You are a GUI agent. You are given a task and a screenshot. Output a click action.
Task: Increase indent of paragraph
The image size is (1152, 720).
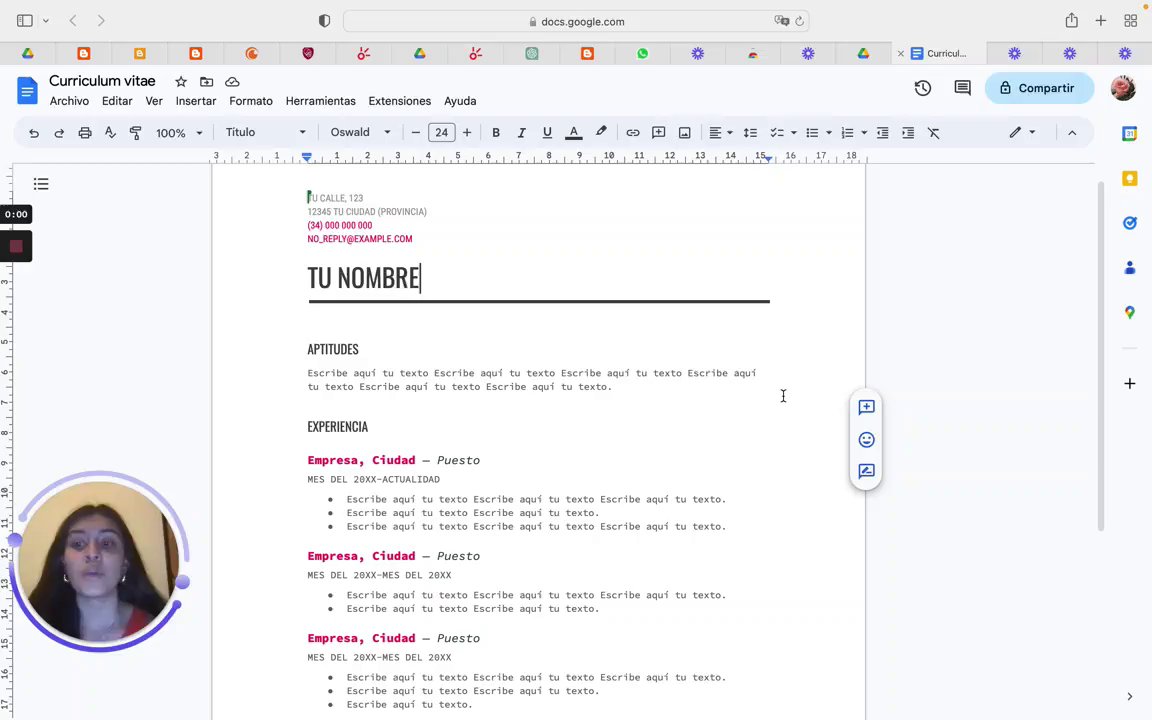[x=908, y=133]
